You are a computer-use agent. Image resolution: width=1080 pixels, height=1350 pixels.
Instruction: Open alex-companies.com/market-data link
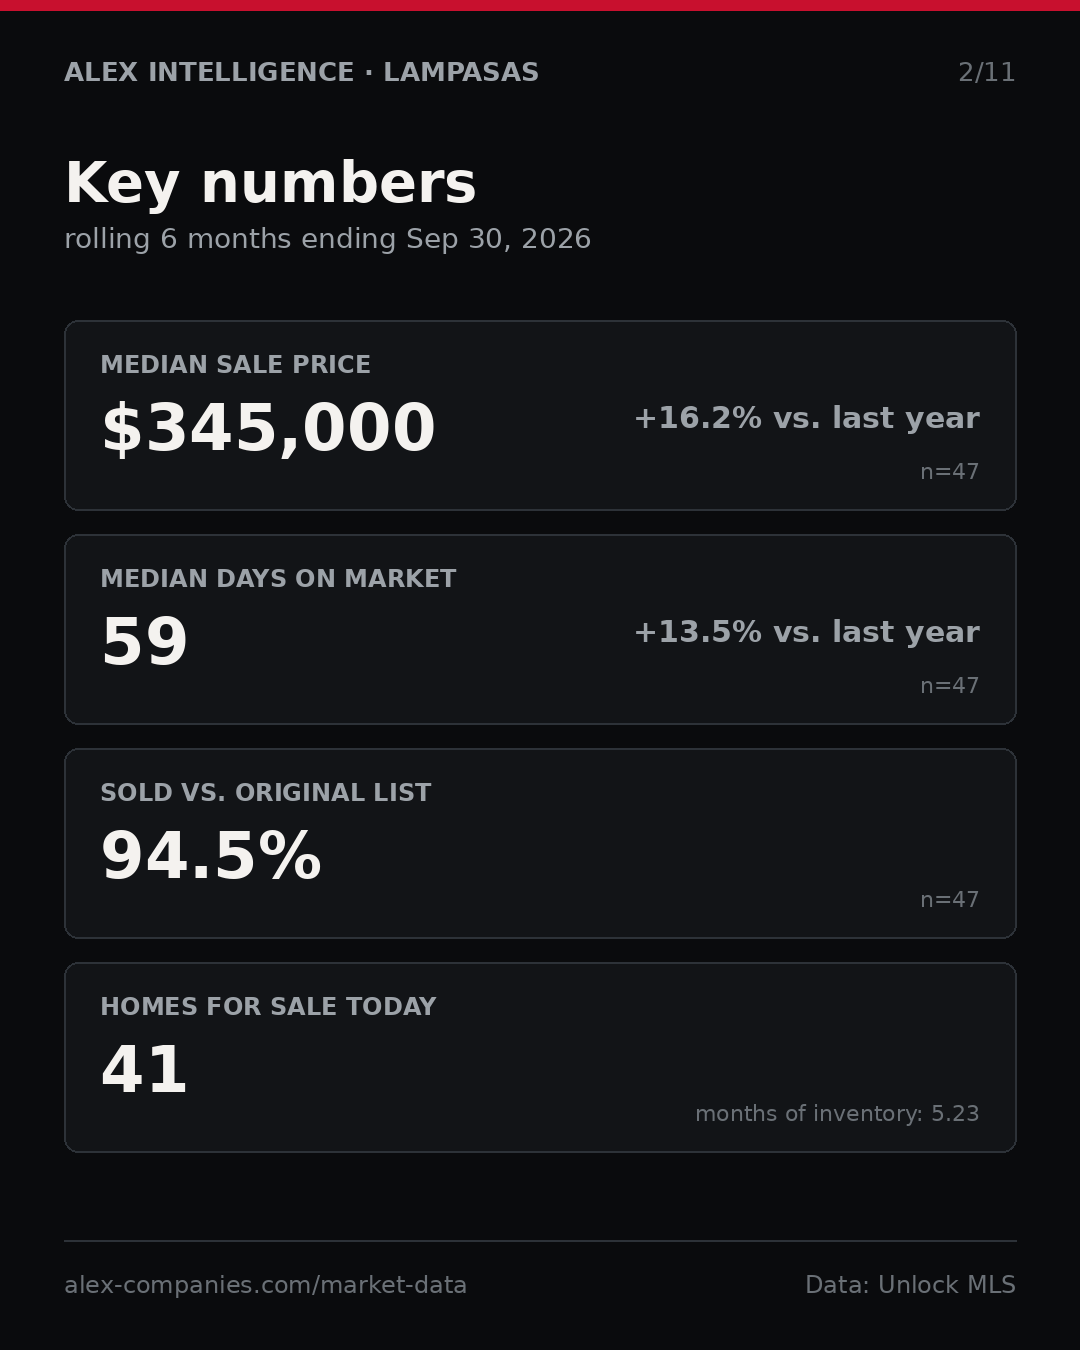coord(266,1285)
